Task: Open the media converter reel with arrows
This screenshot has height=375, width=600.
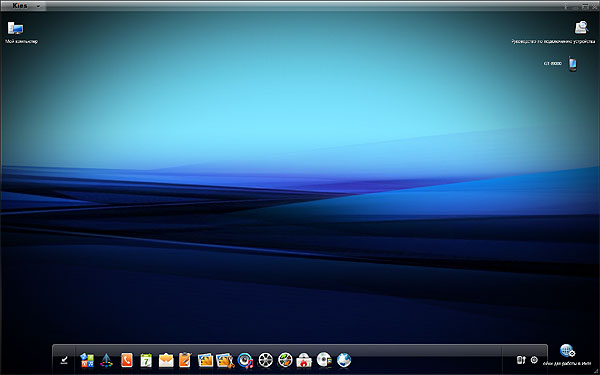Action: [x=285, y=360]
